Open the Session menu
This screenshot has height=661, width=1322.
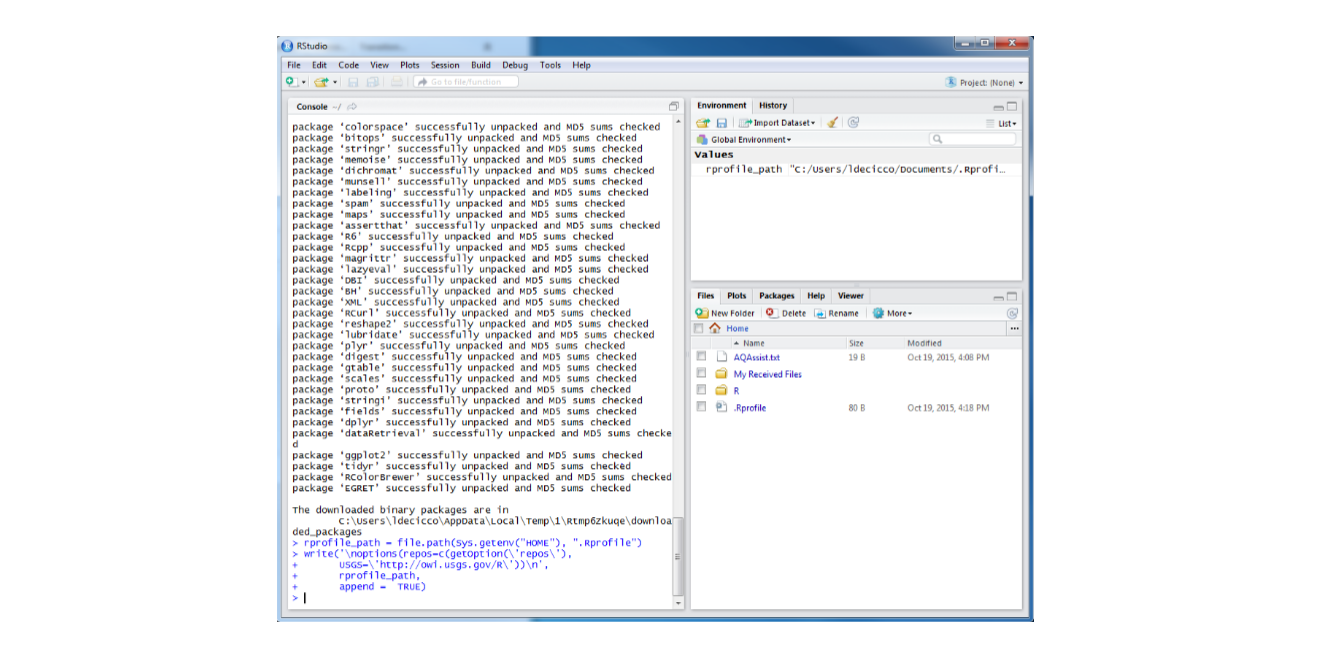[444, 65]
